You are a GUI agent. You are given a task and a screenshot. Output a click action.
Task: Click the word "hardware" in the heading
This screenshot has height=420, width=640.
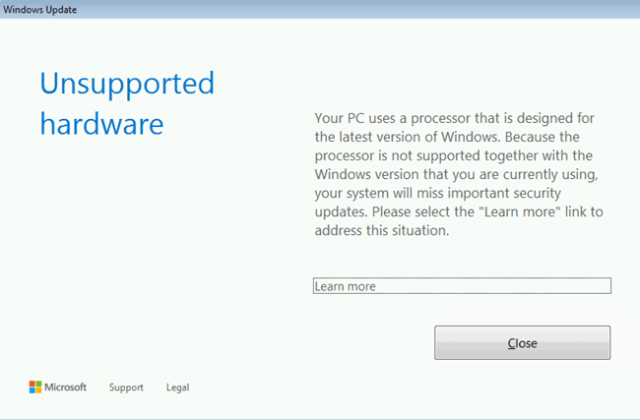(x=101, y=125)
